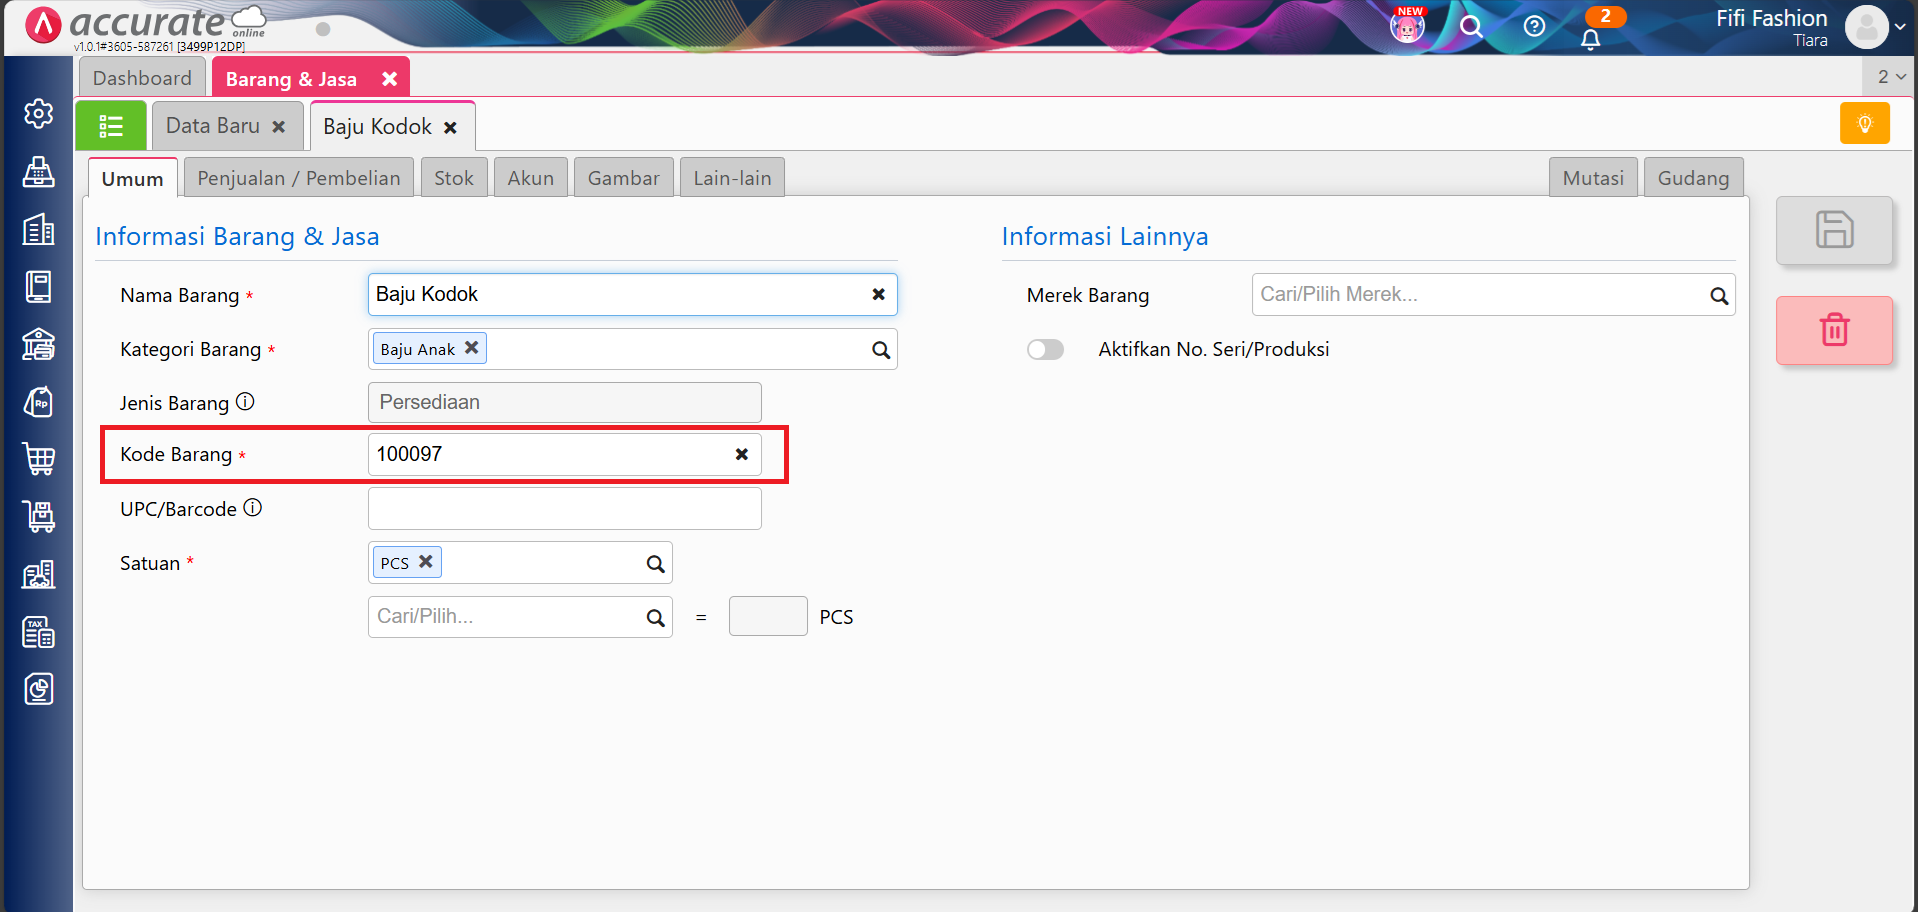Switch to Penjualan / Pembelian tab
This screenshot has width=1918, height=912.
pos(298,178)
